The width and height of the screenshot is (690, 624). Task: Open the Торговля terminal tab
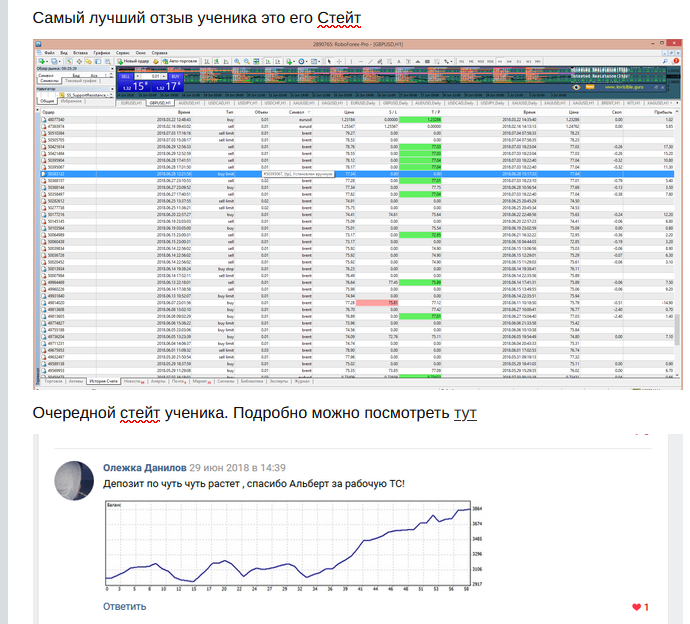pyautogui.click(x=53, y=381)
